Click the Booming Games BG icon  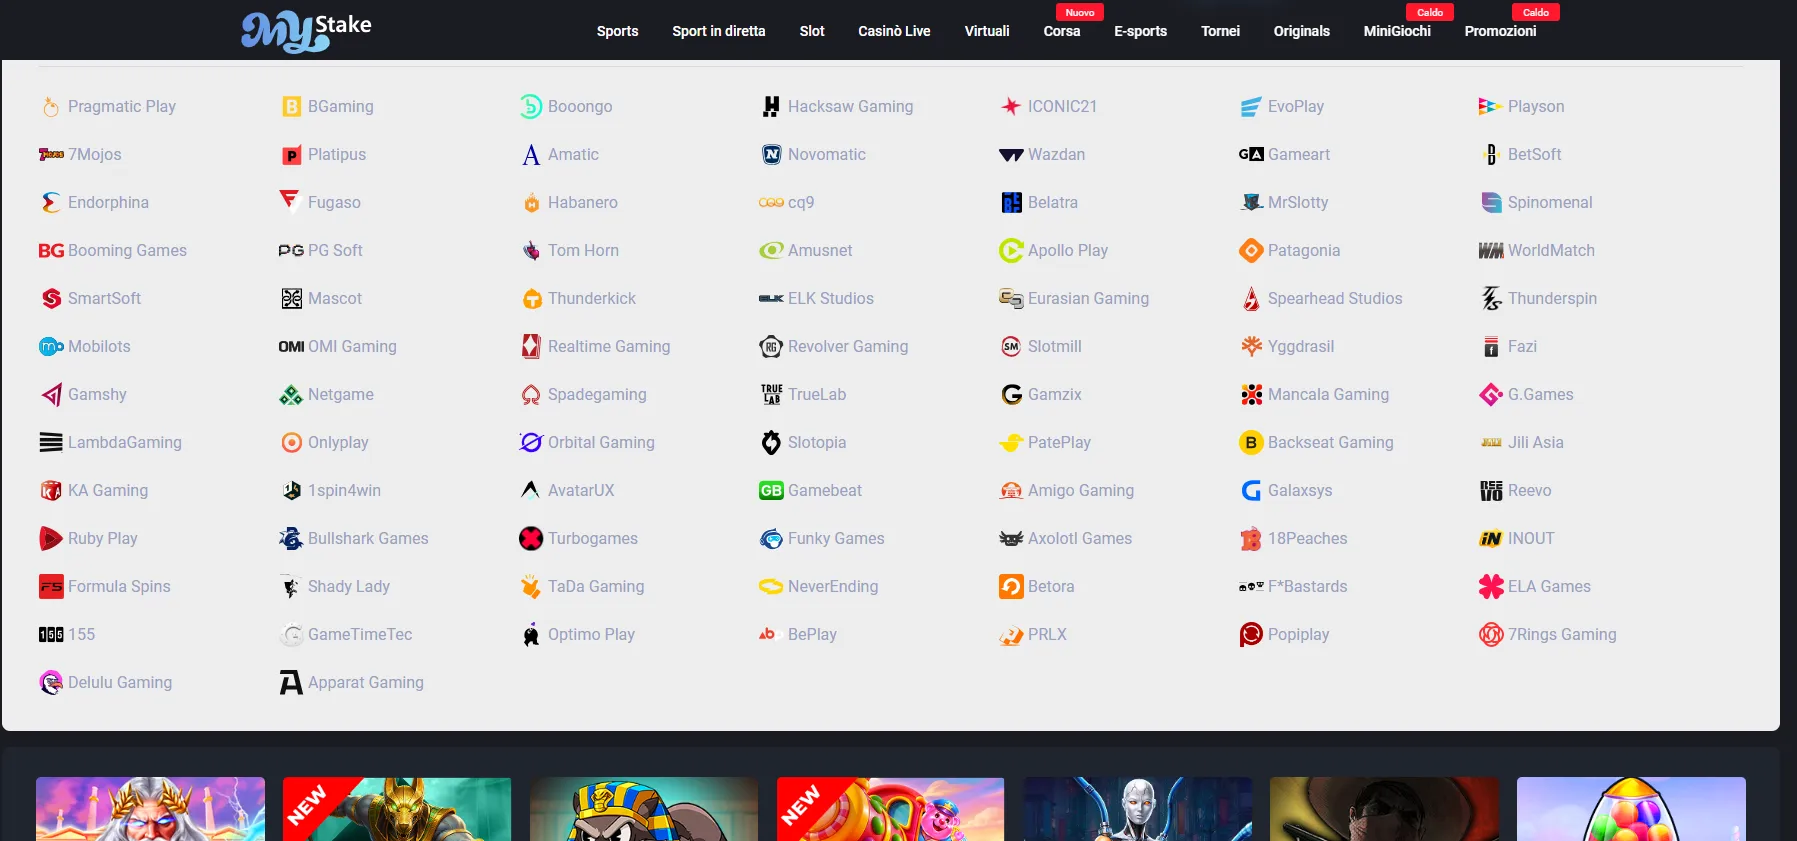pos(51,250)
